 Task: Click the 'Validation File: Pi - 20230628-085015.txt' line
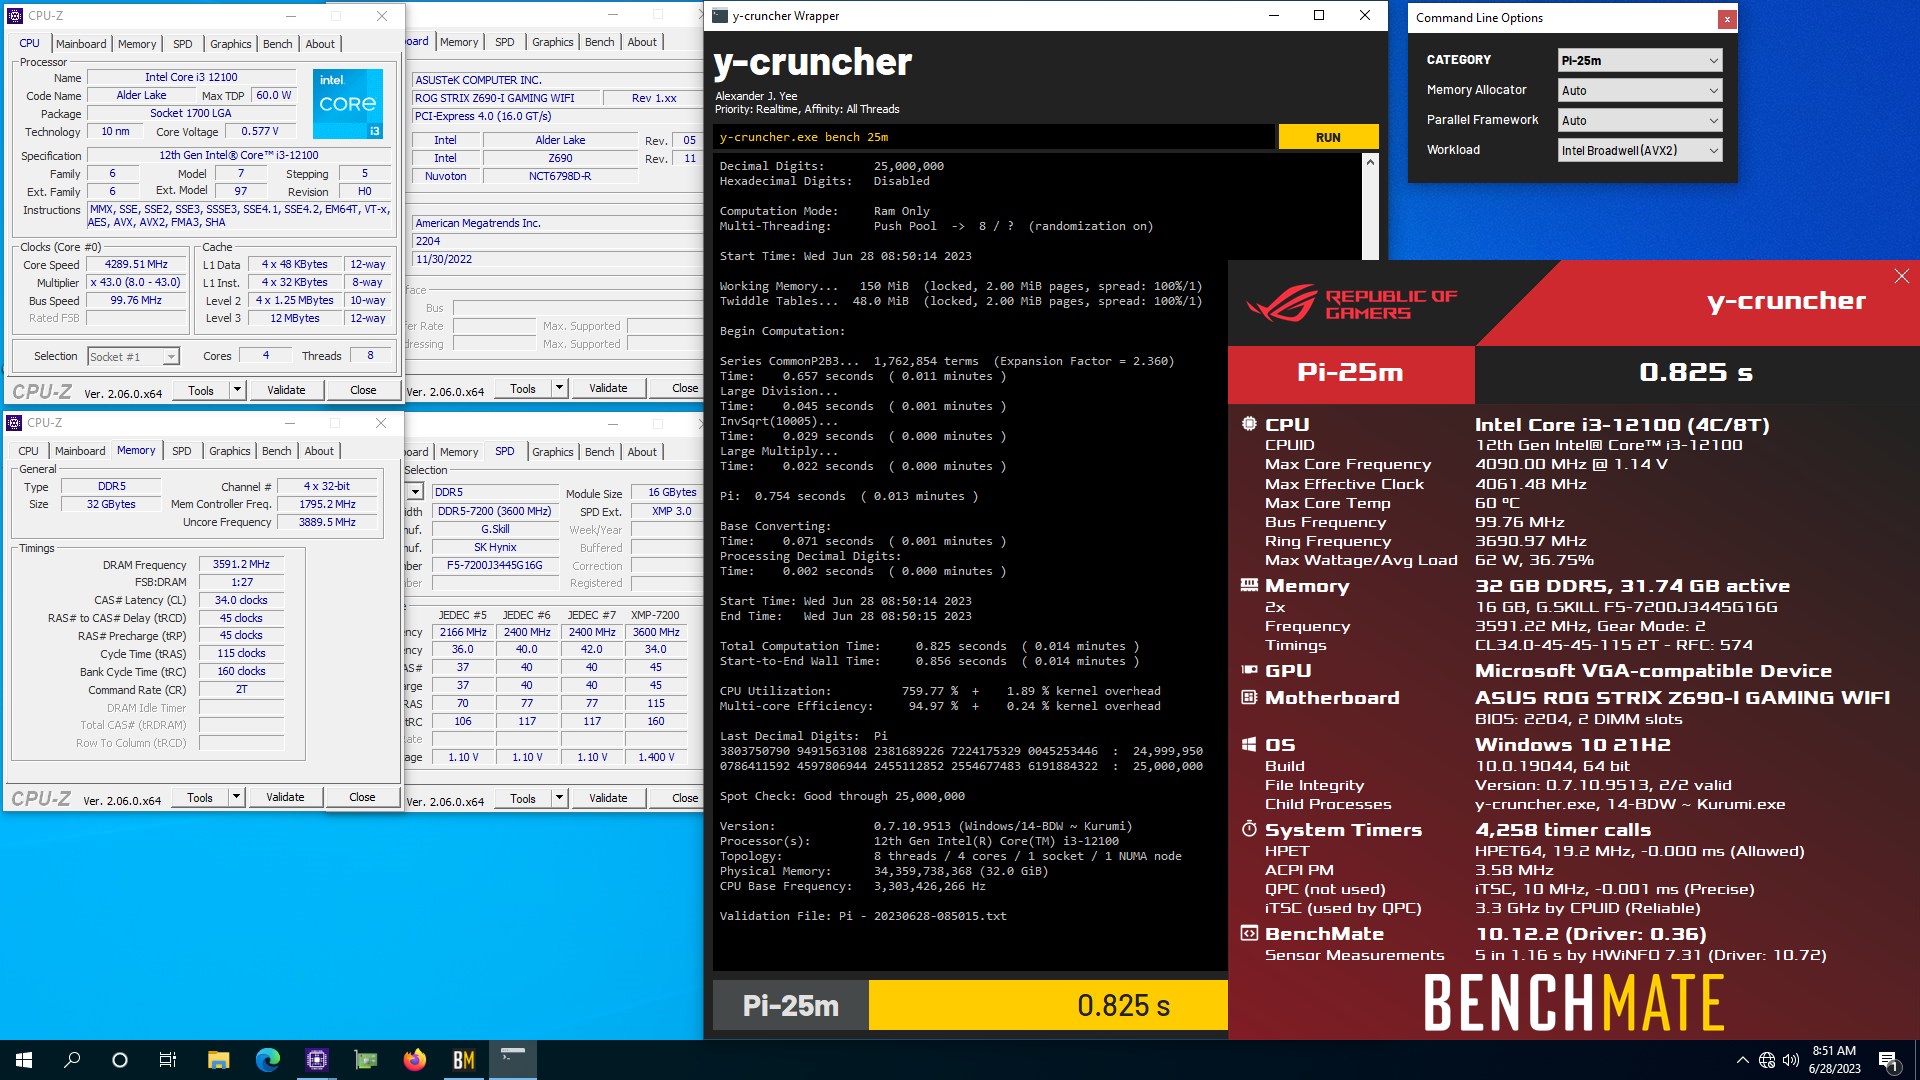[863, 916]
